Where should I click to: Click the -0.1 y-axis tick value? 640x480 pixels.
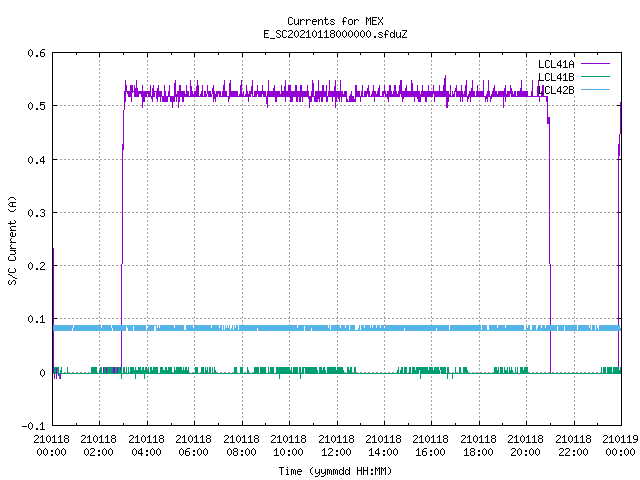click(33, 426)
